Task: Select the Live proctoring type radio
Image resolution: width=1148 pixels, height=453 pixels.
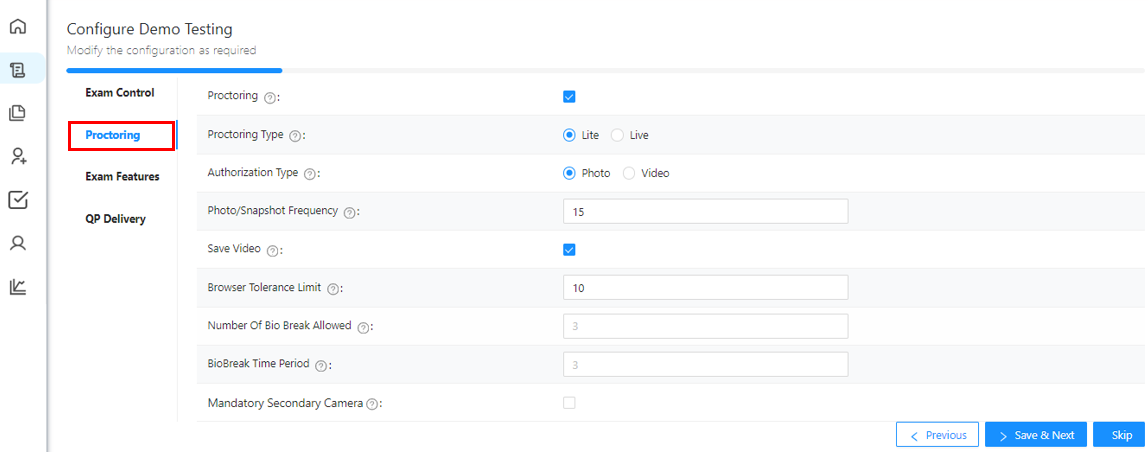Action: tap(617, 135)
